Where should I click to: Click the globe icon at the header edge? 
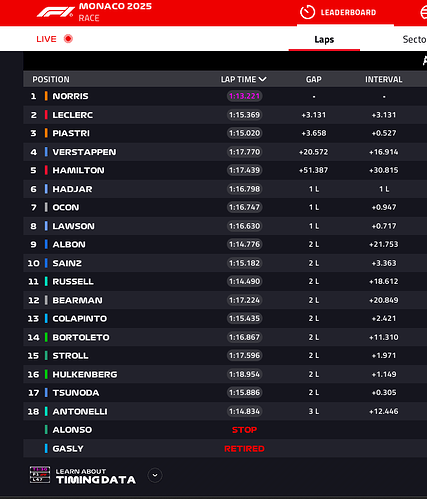click(x=424, y=13)
